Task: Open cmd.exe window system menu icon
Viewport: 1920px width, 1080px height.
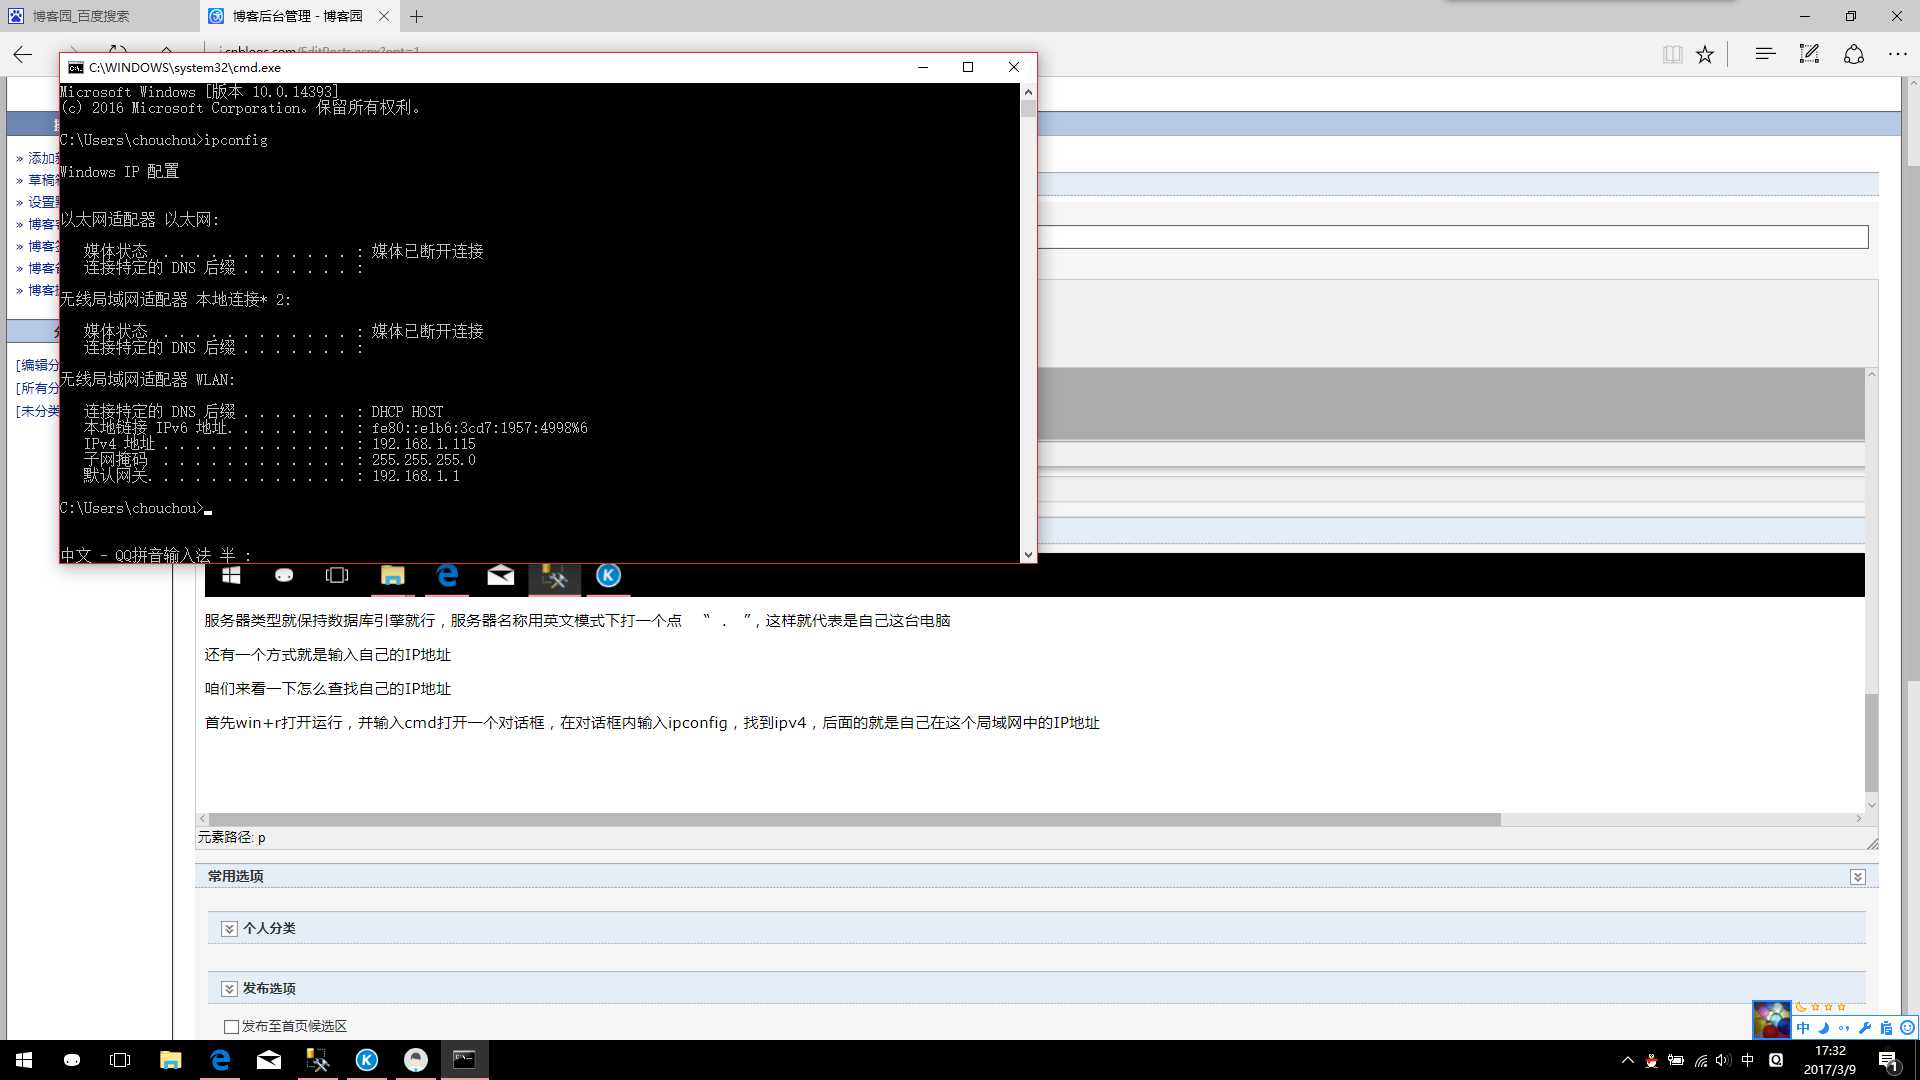Action: click(x=76, y=68)
